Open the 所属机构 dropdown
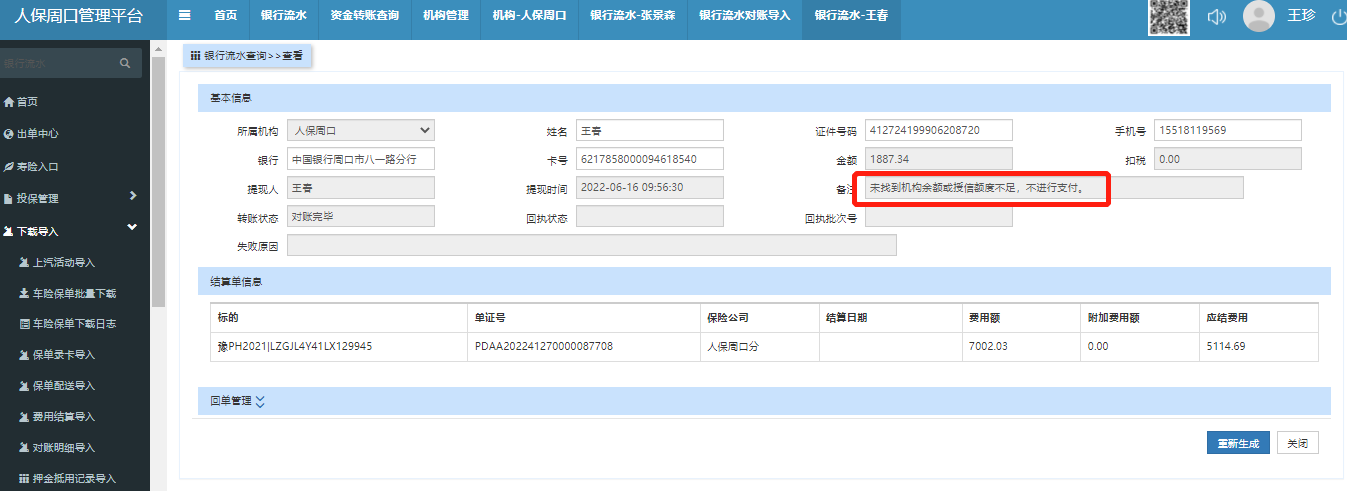1347x491 pixels. point(361,130)
